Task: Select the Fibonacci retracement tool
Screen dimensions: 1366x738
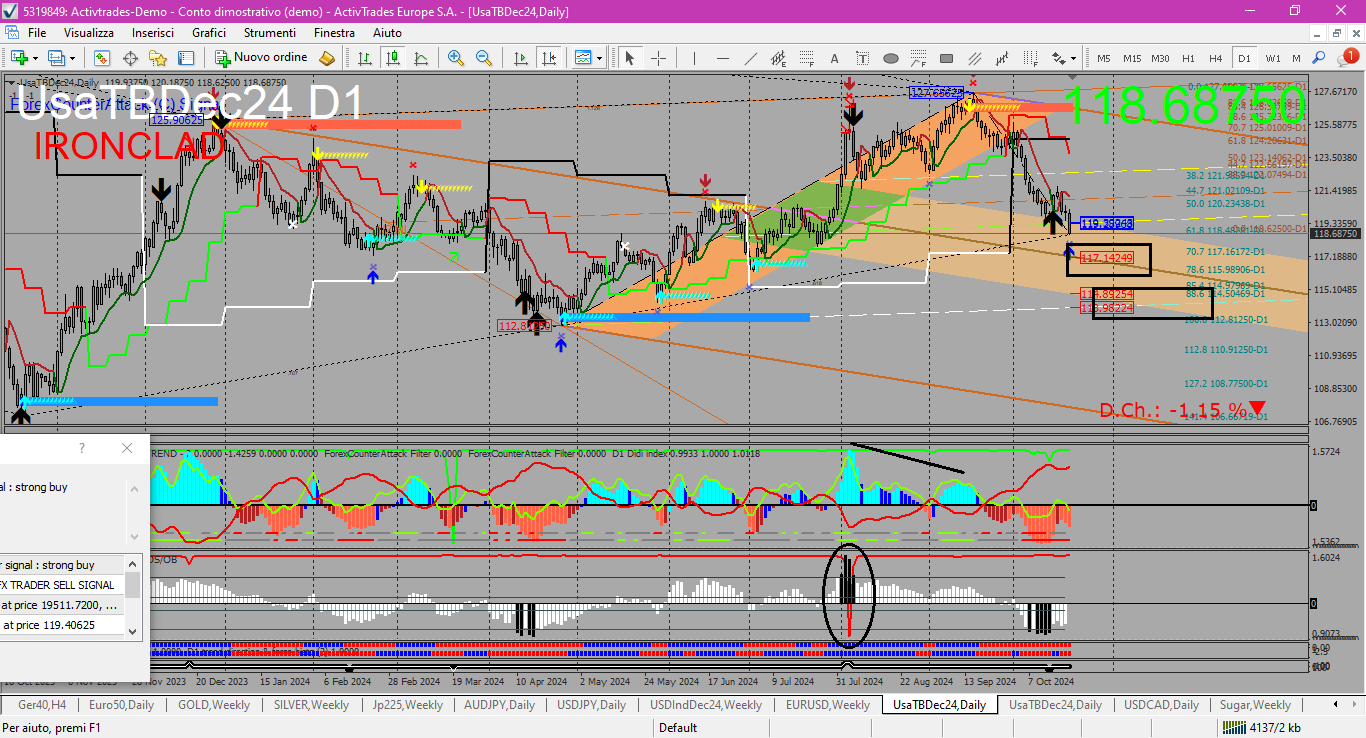Action: coord(806,58)
